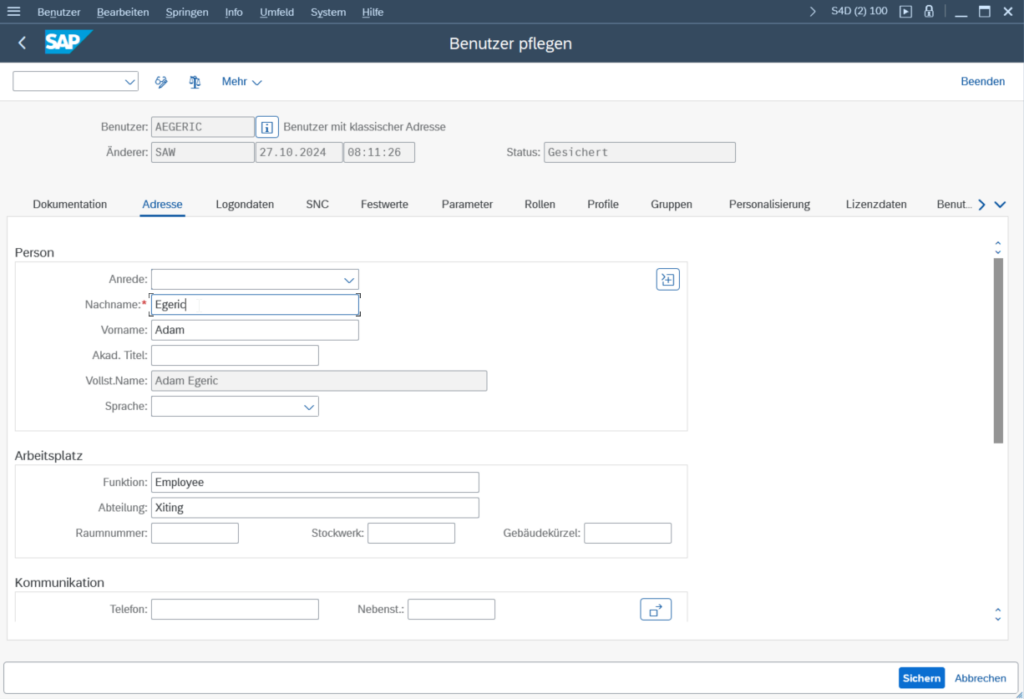This screenshot has height=699, width=1024.
Task: Select the Adresse tab
Action: (x=162, y=204)
